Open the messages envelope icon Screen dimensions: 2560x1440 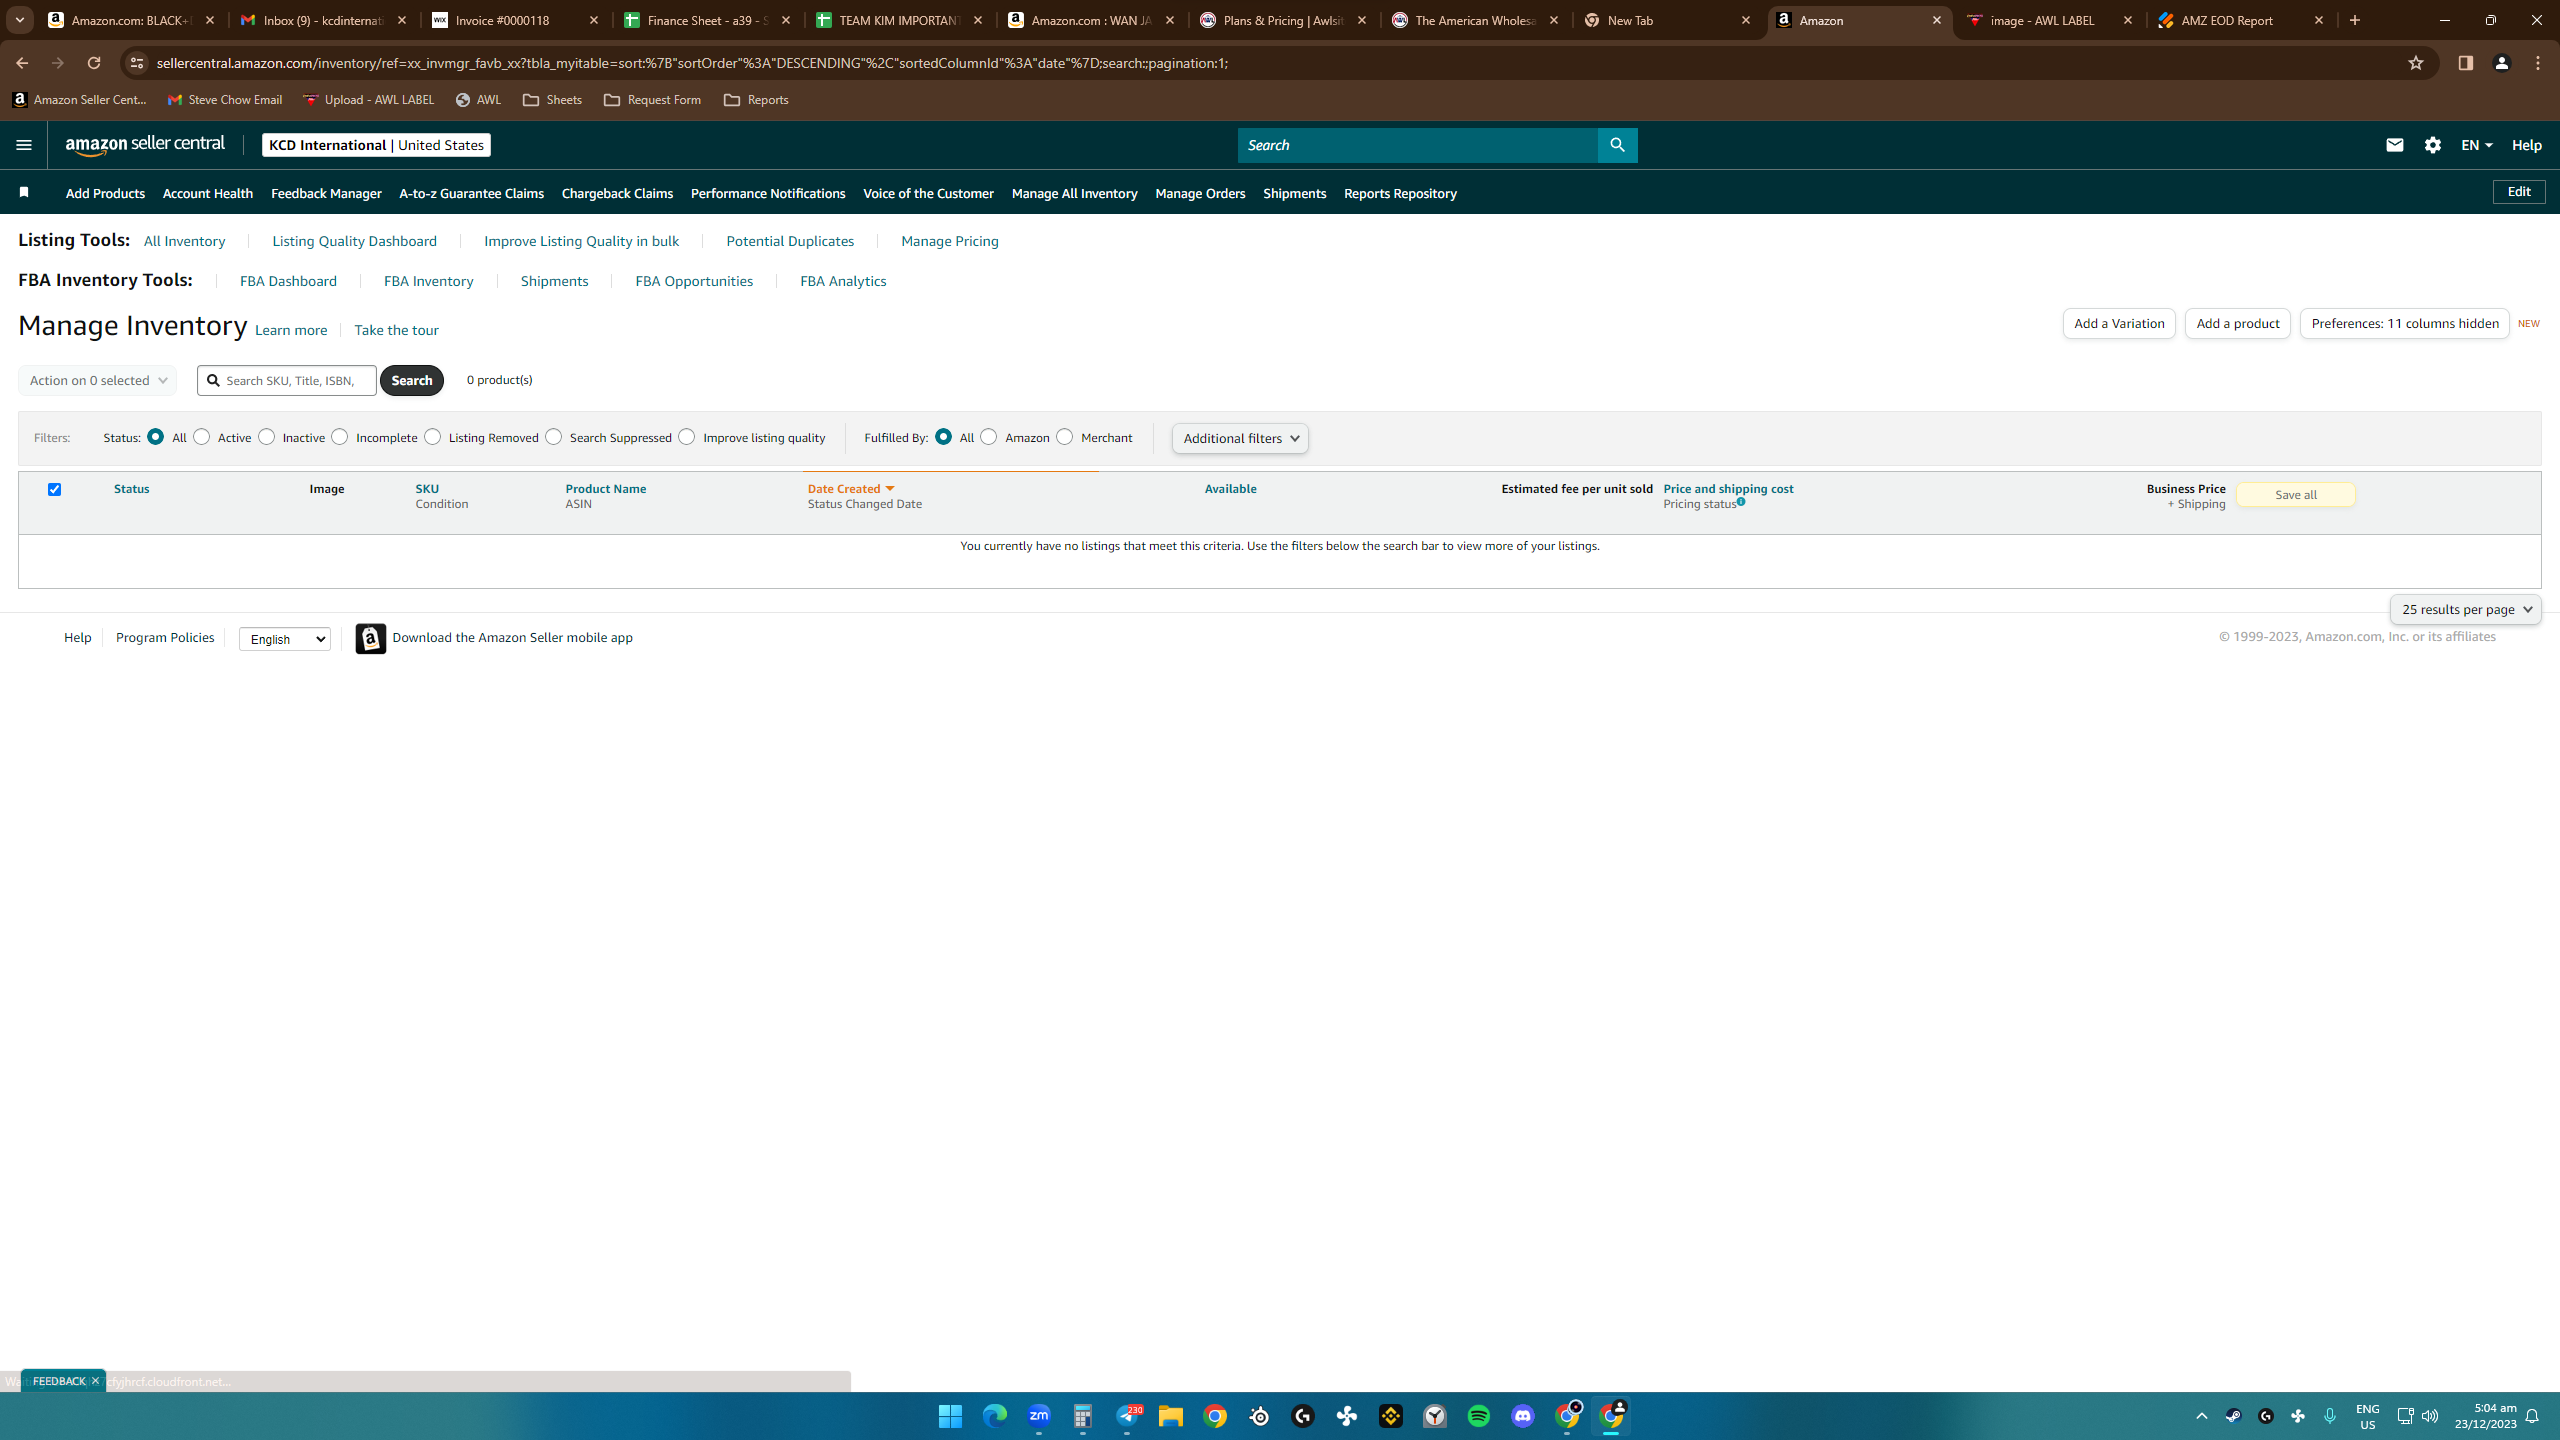2394,145
